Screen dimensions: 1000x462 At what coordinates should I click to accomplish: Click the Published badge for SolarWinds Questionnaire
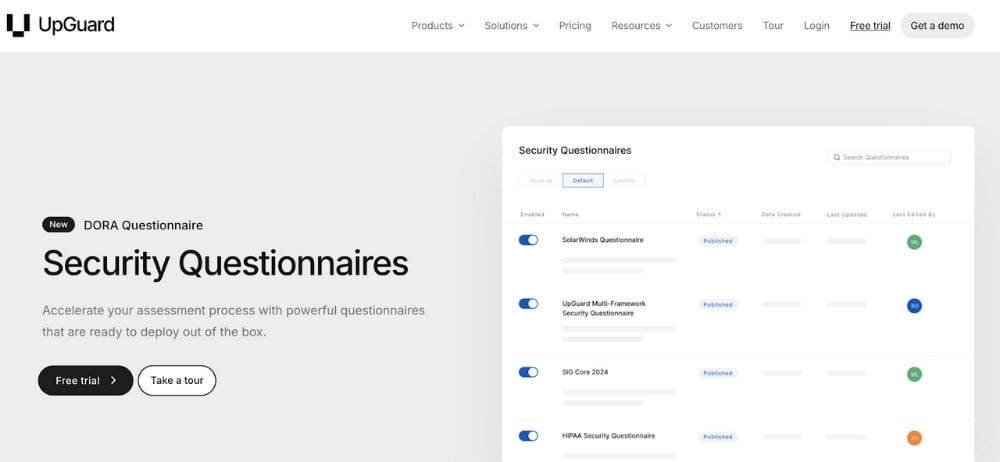(717, 241)
